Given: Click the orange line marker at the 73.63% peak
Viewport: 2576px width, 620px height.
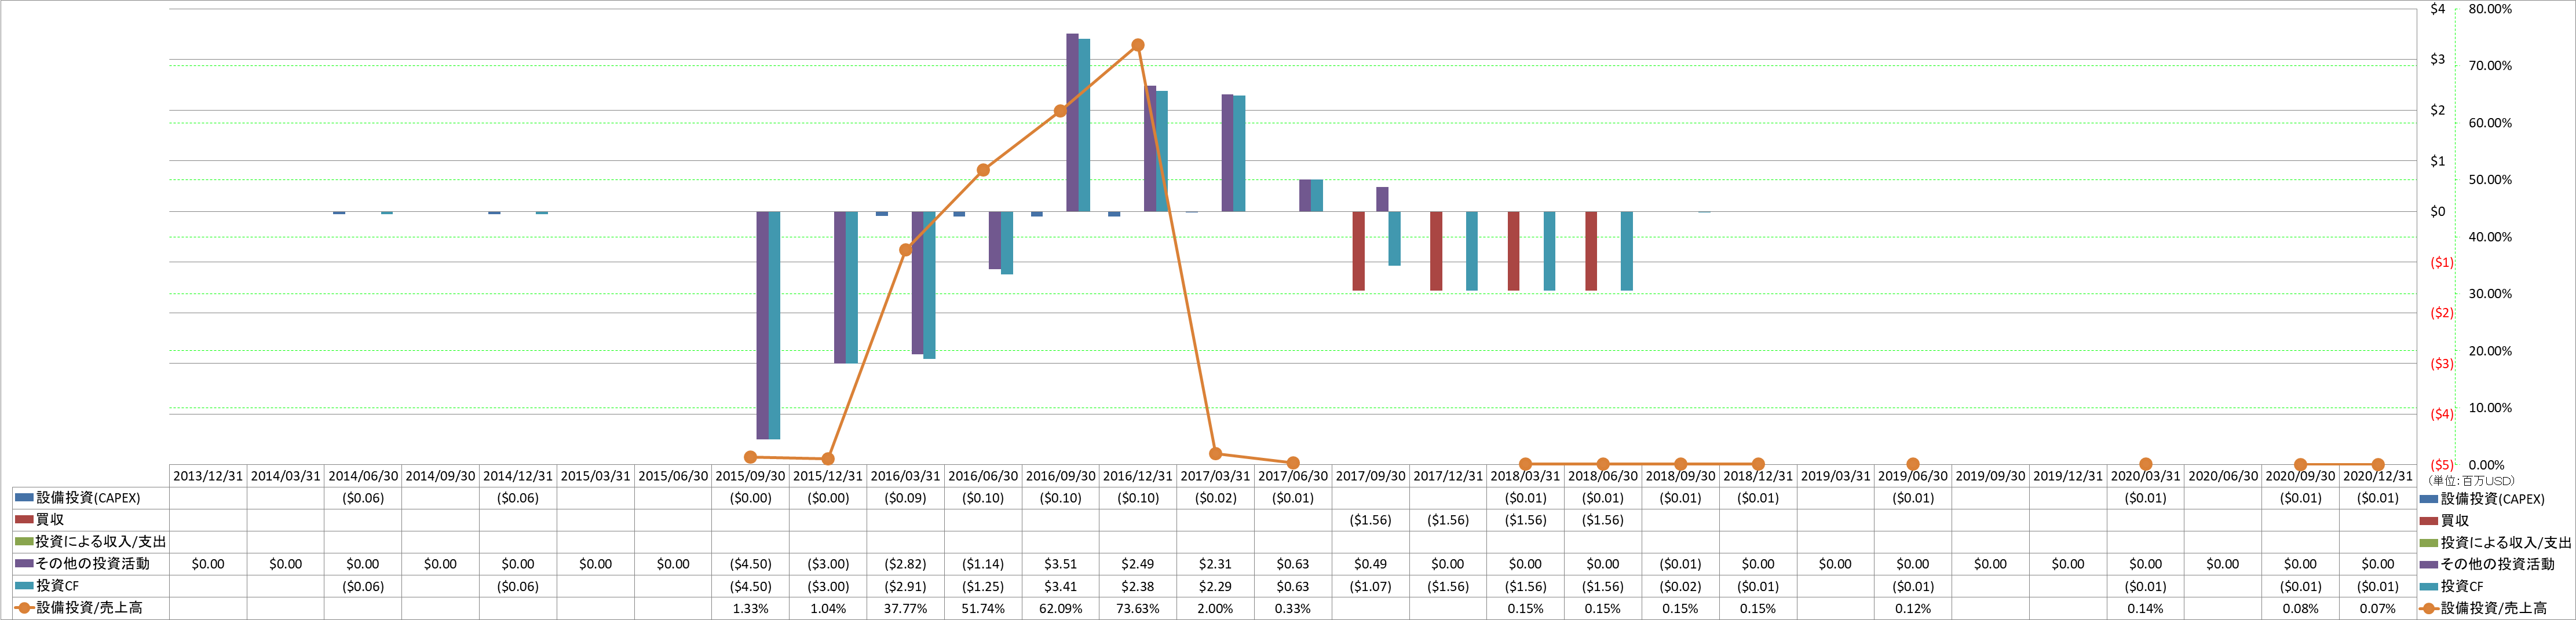Looking at the screenshot, I should pos(1138,45).
